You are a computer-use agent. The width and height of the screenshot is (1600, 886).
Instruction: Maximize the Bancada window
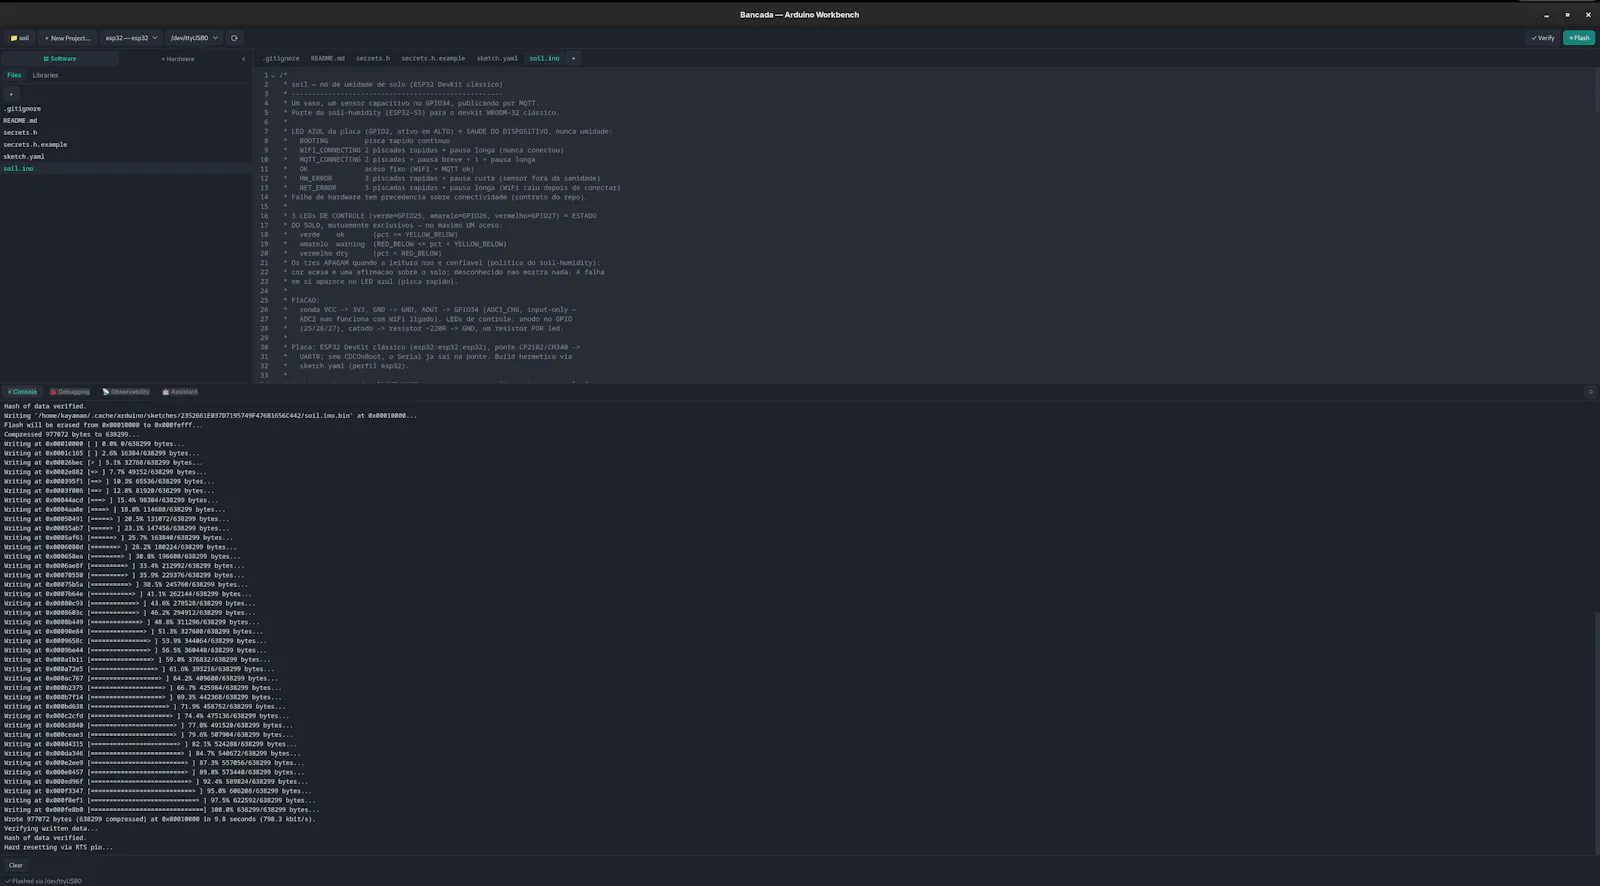[x=1567, y=15]
